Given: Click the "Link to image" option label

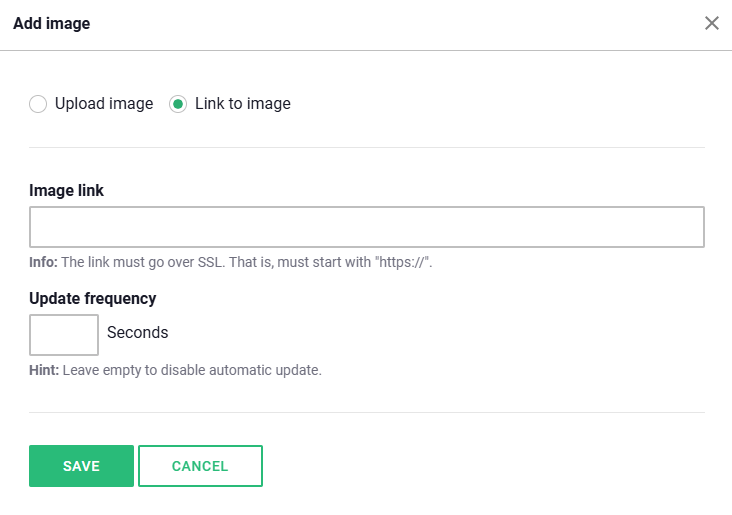Looking at the screenshot, I should [x=243, y=104].
